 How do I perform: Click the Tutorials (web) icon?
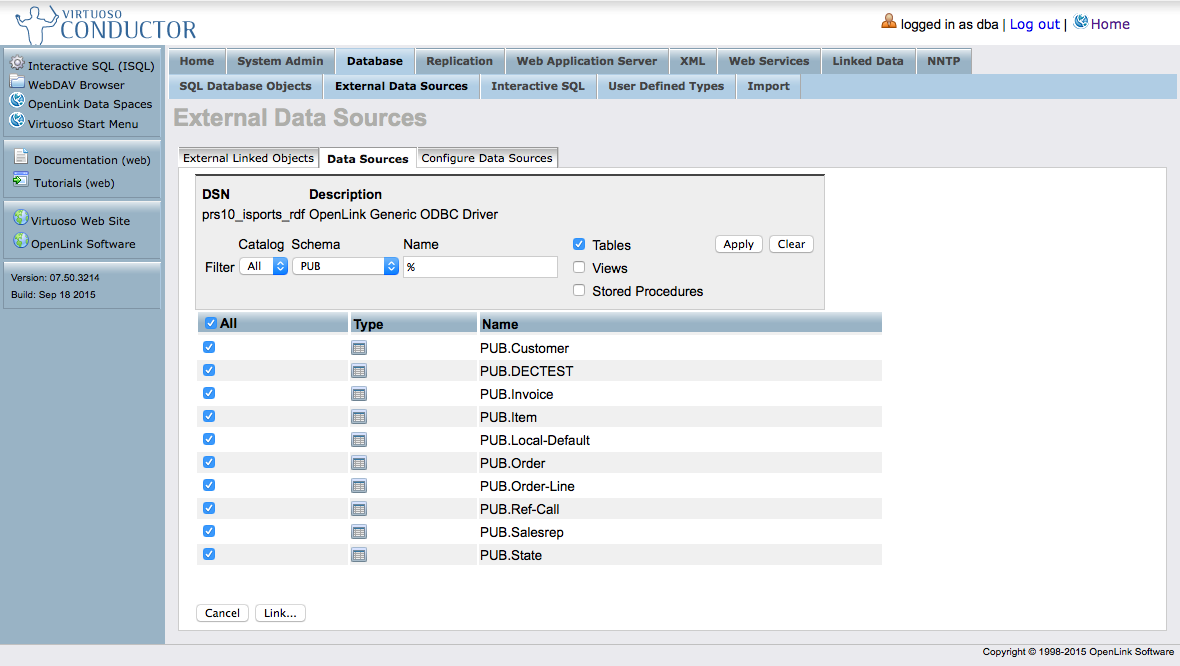coord(21,181)
